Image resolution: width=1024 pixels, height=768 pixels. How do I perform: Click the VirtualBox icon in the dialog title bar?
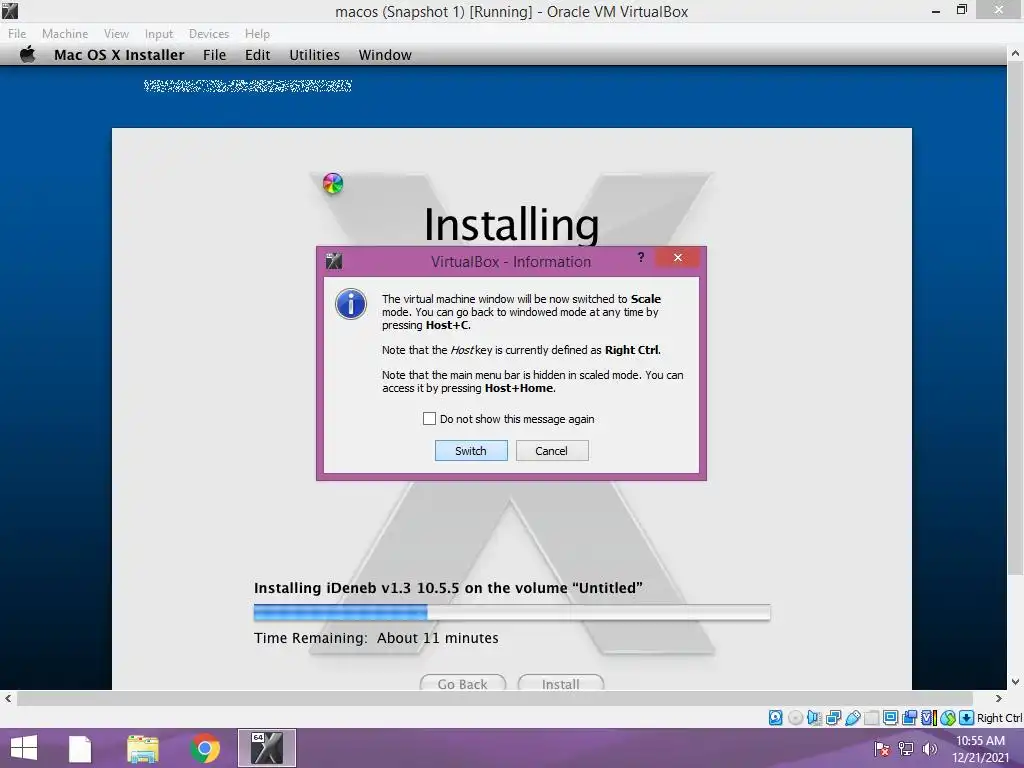(x=334, y=261)
